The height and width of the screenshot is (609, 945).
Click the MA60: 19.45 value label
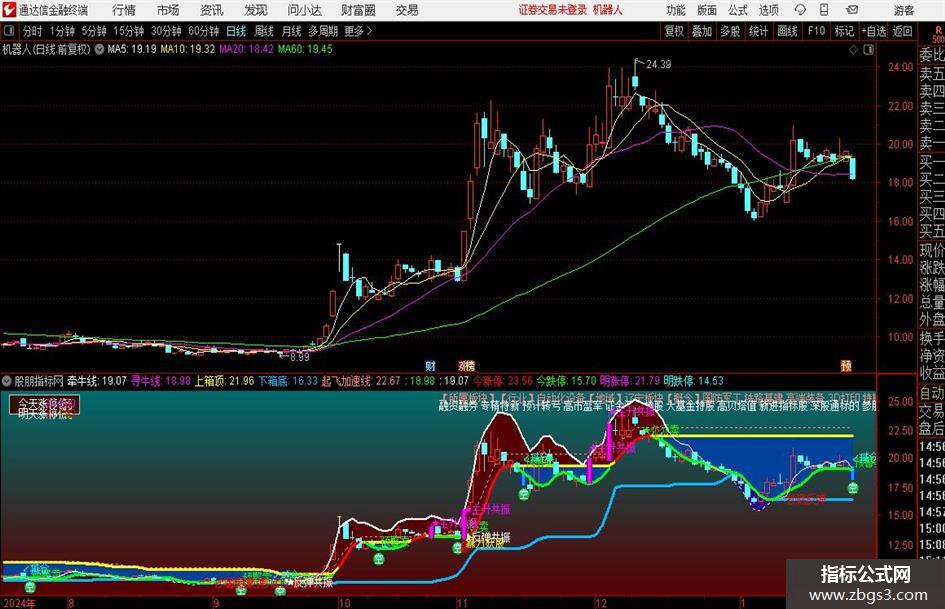click(304, 49)
